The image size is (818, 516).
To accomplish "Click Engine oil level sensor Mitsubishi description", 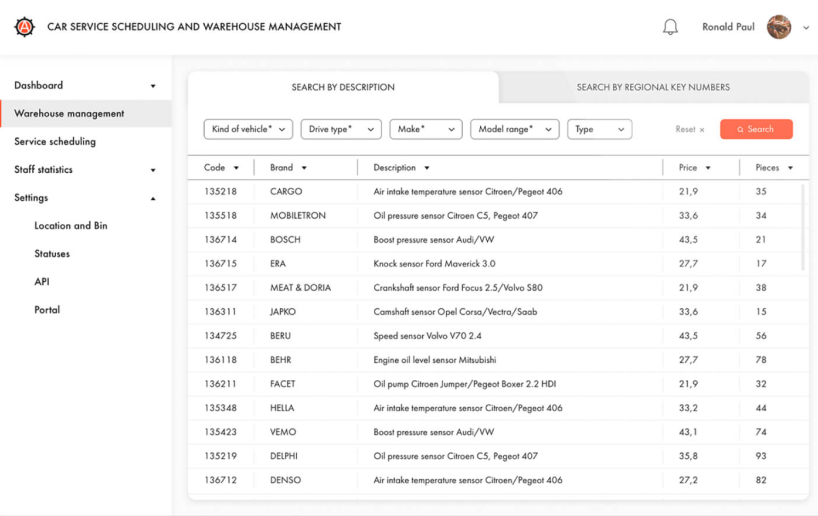I will [x=435, y=360].
